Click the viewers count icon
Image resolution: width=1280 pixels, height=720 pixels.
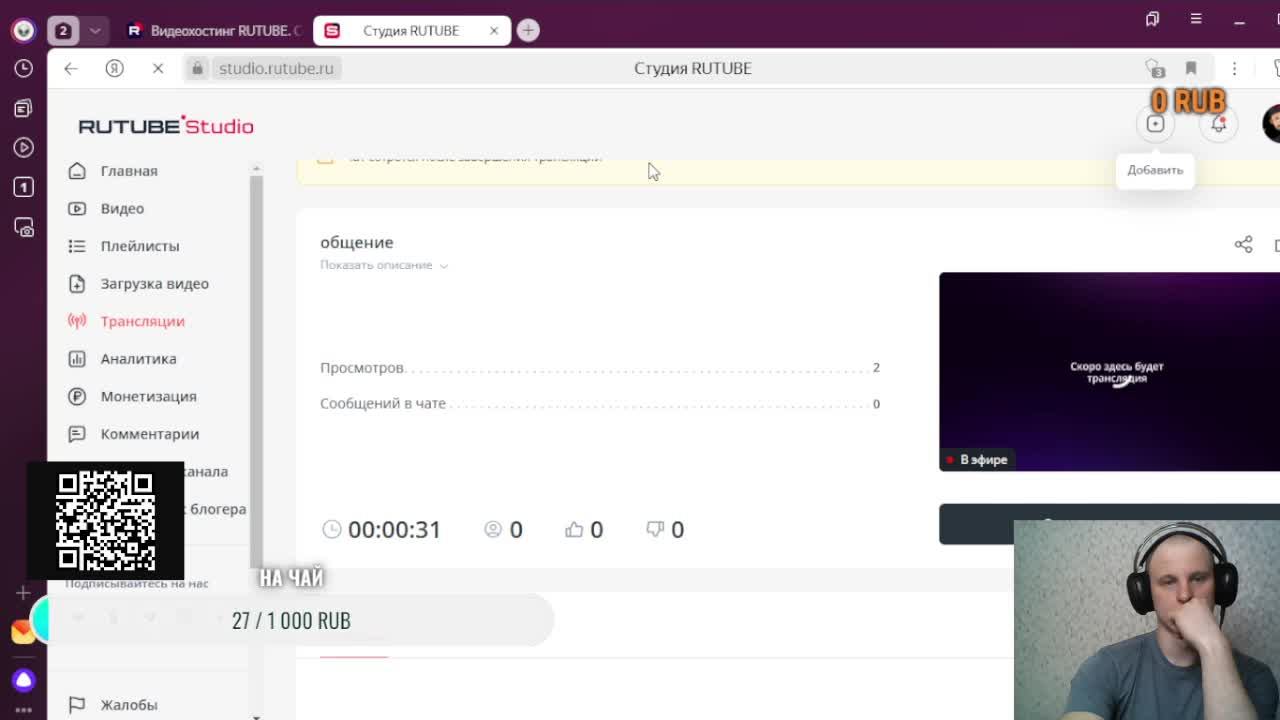tap(493, 529)
